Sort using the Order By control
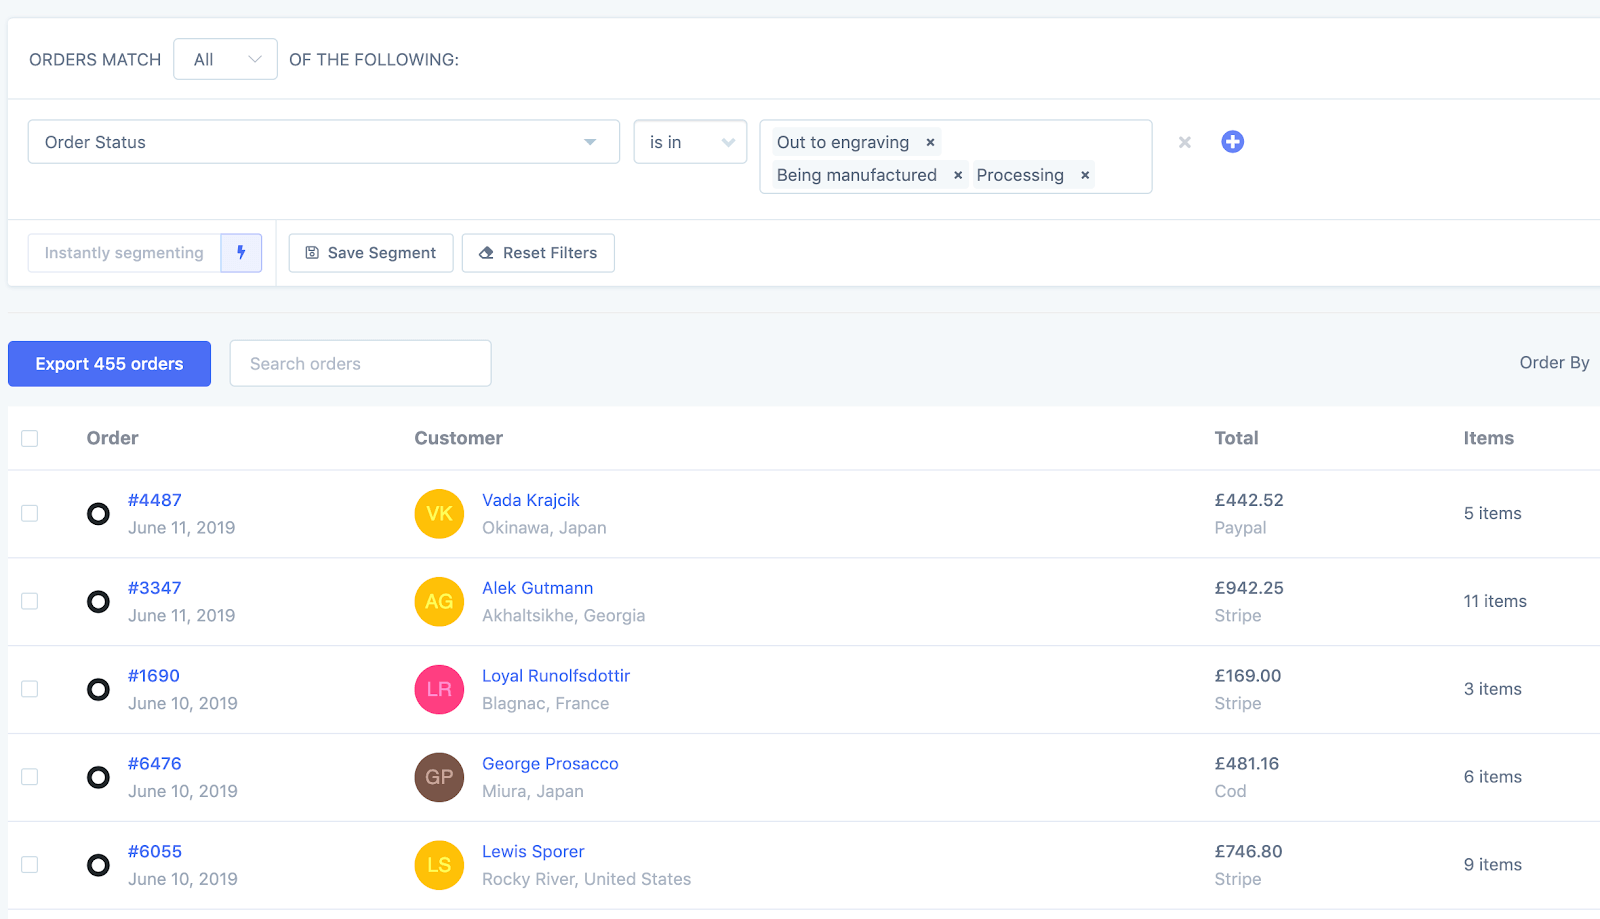Viewport: 1600px width, 919px height. click(x=1553, y=363)
